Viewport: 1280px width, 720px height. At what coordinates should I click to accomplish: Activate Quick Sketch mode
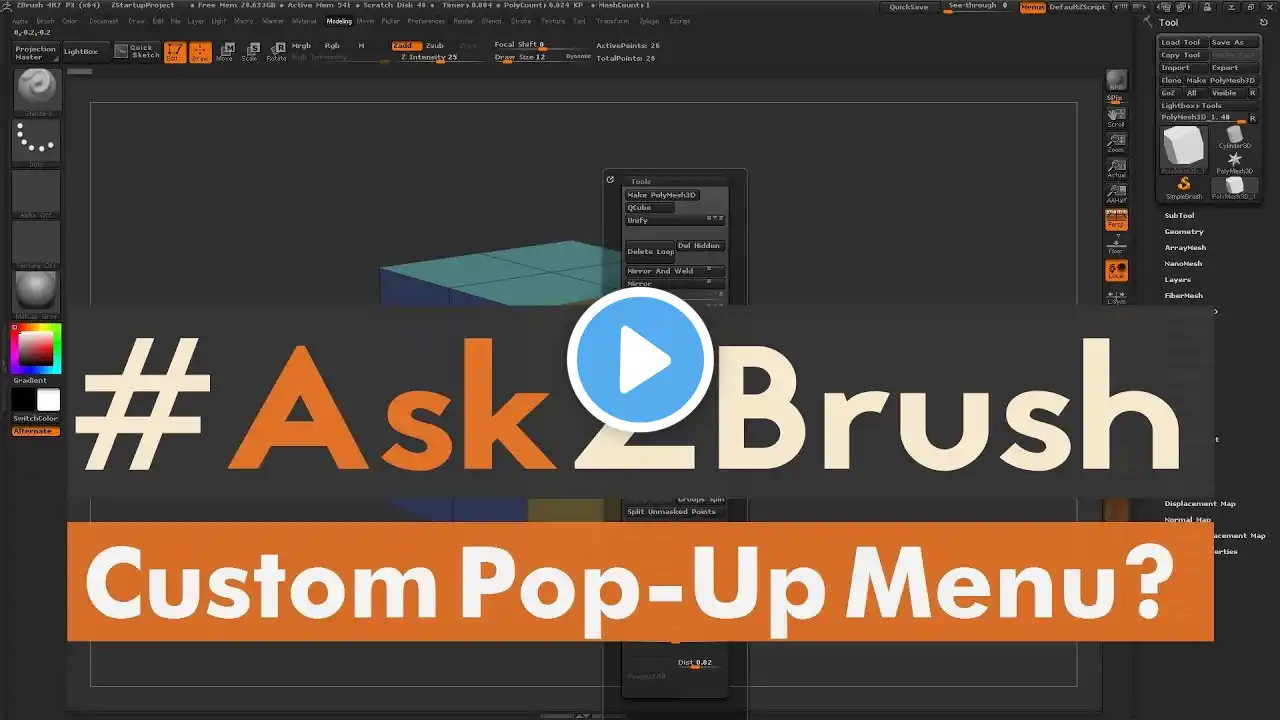tap(135, 51)
